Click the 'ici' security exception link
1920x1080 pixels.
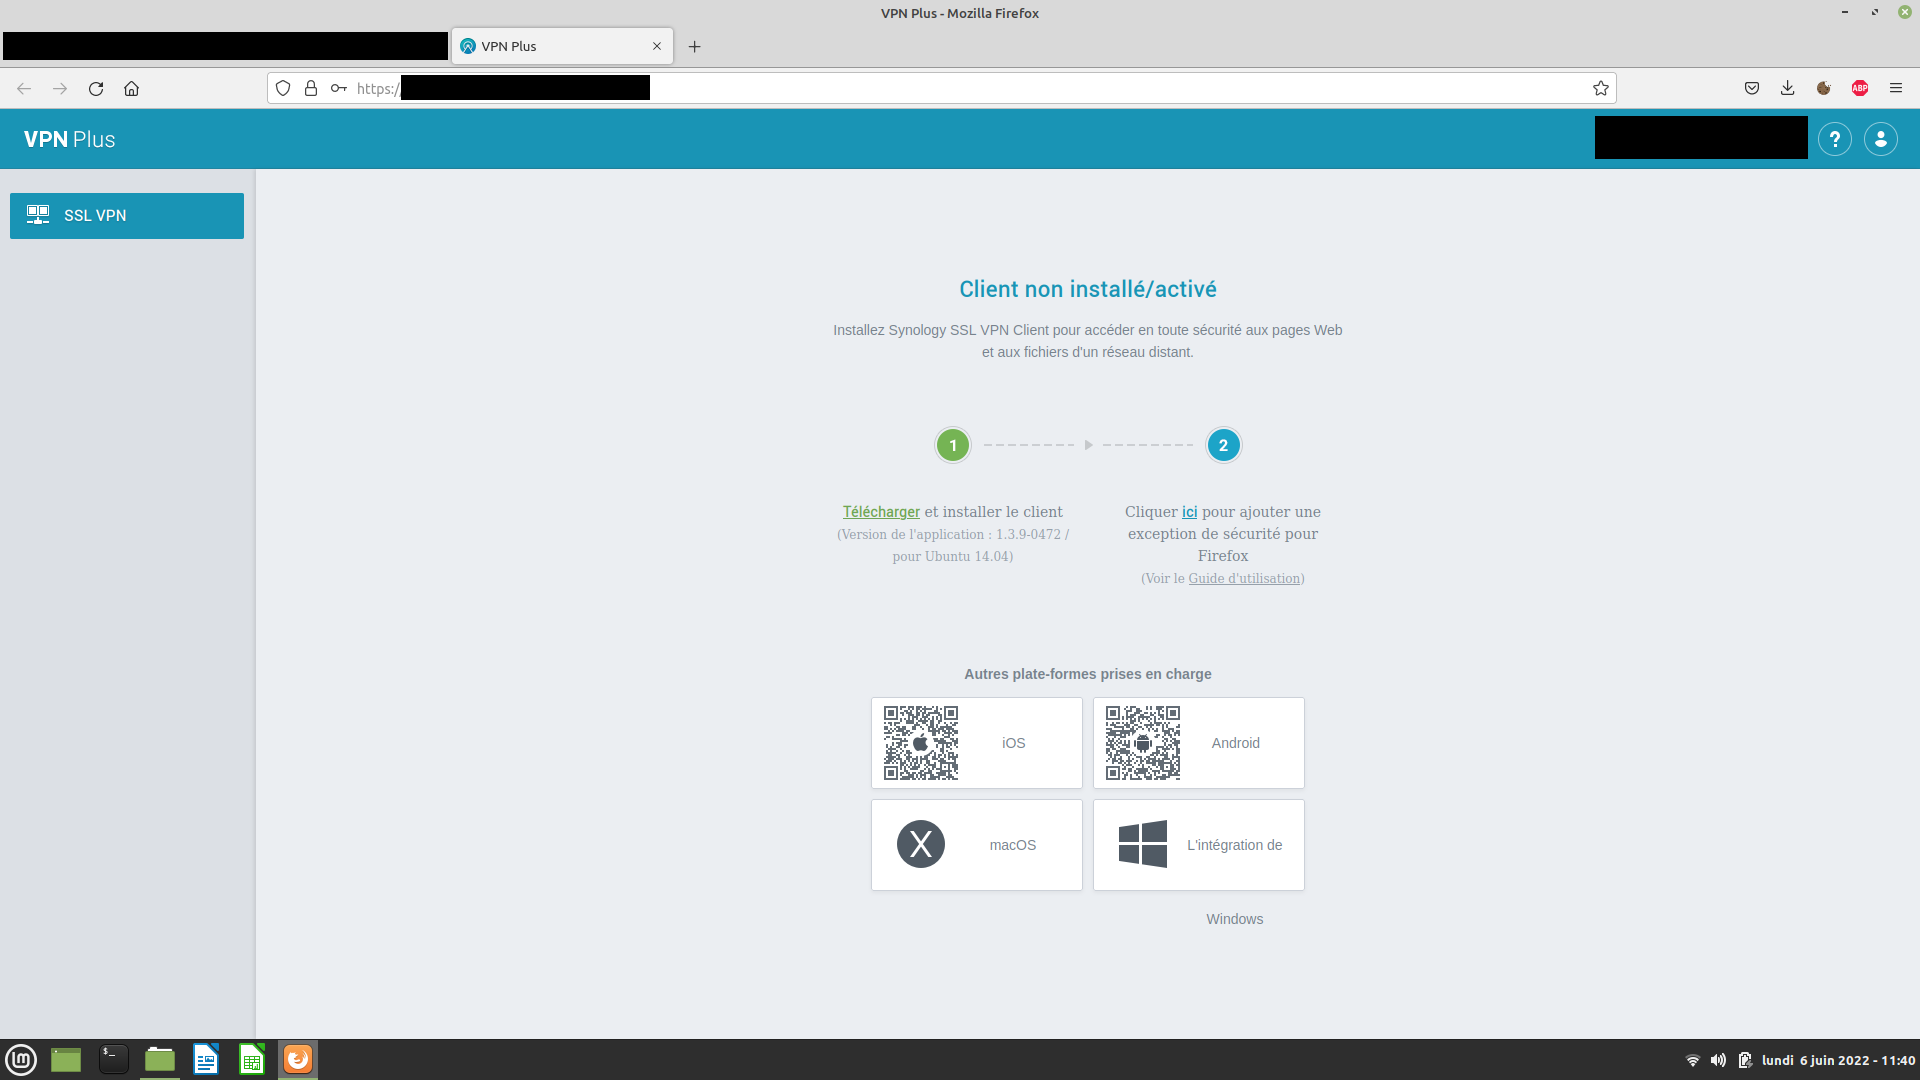pyautogui.click(x=1189, y=512)
